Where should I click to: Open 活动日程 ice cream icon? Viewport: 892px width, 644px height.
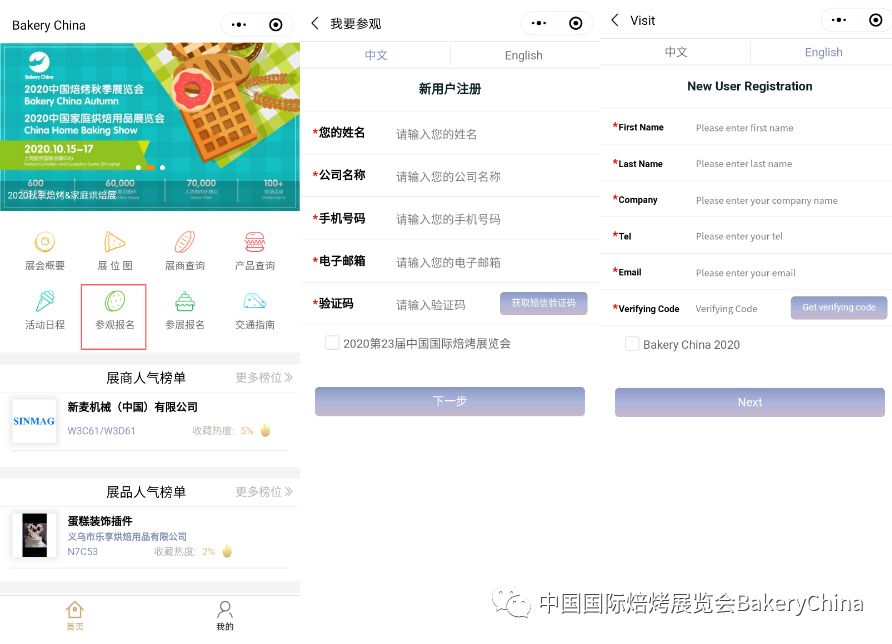click(44, 301)
